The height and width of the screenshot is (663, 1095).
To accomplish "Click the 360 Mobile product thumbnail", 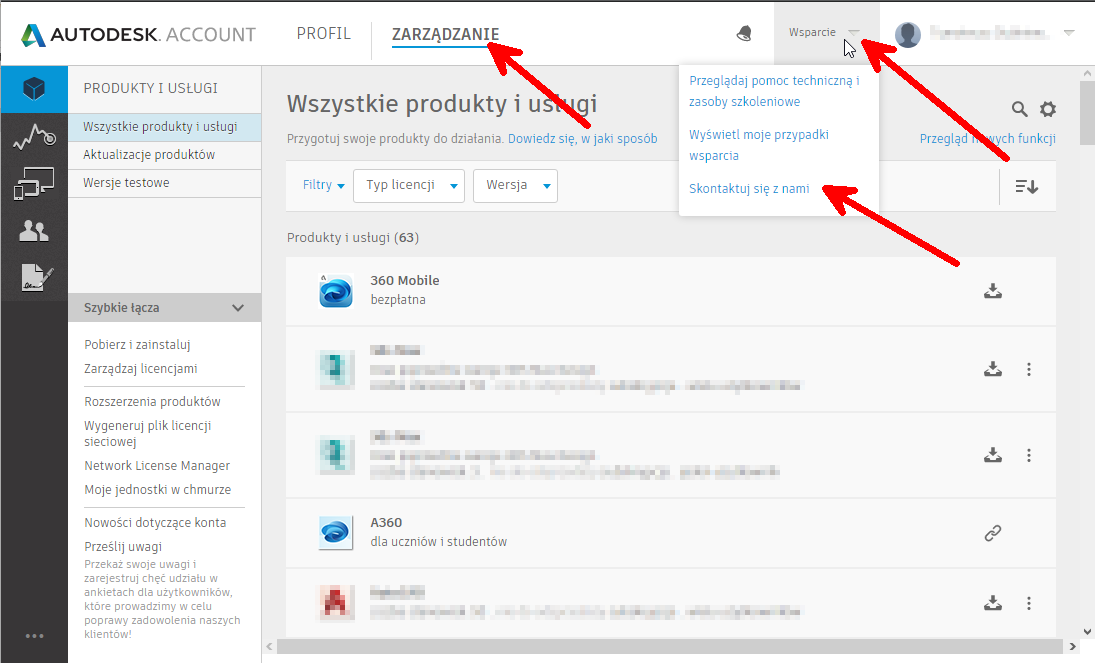I will 336,291.
